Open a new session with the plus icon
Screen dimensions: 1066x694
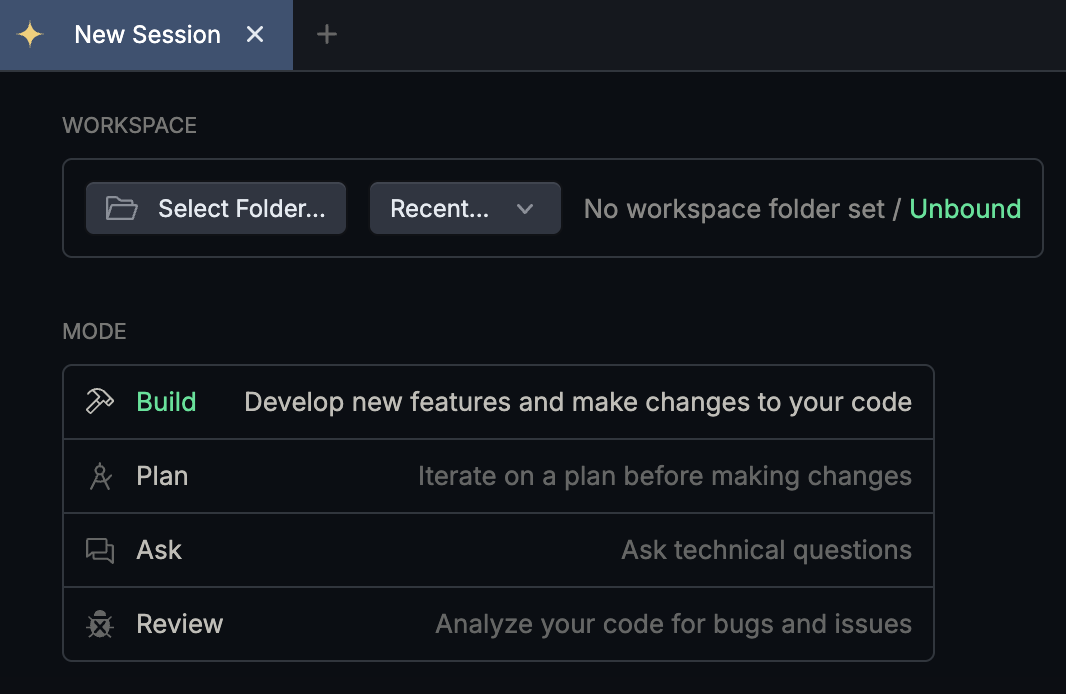327,35
